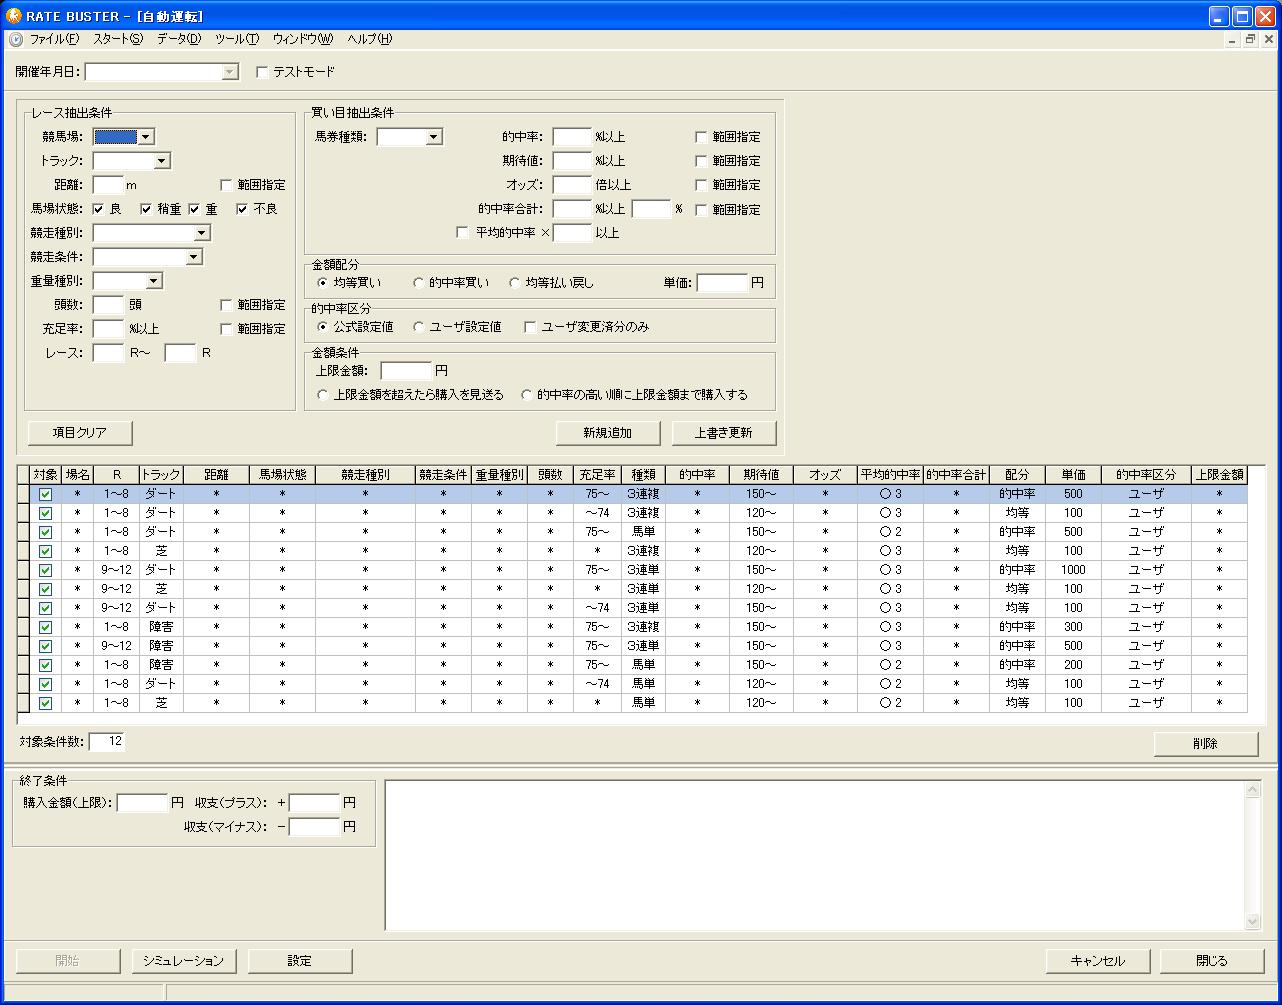Close the inner 自動運転 child window
This screenshot has height=1005, width=1282.
click(1268, 39)
